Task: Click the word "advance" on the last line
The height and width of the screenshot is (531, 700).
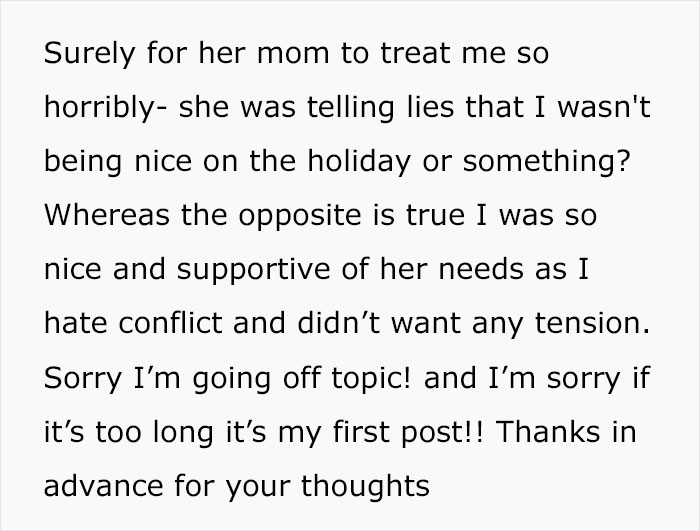Action: (104, 485)
